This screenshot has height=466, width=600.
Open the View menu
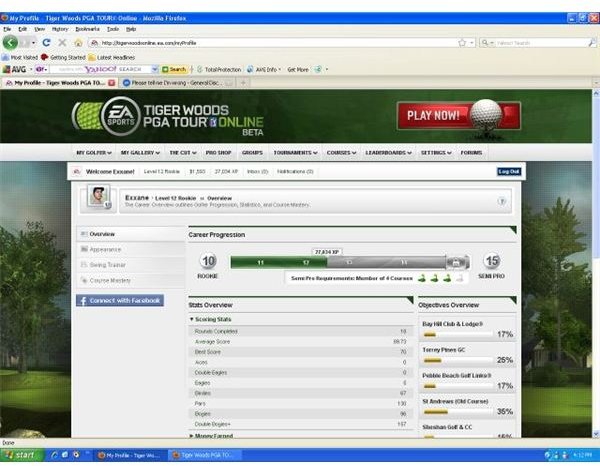tap(39, 29)
